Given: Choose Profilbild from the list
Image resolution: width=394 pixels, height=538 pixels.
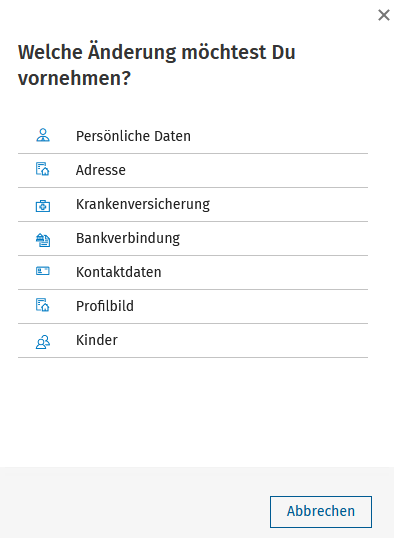Looking at the screenshot, I should click(193, 306).
